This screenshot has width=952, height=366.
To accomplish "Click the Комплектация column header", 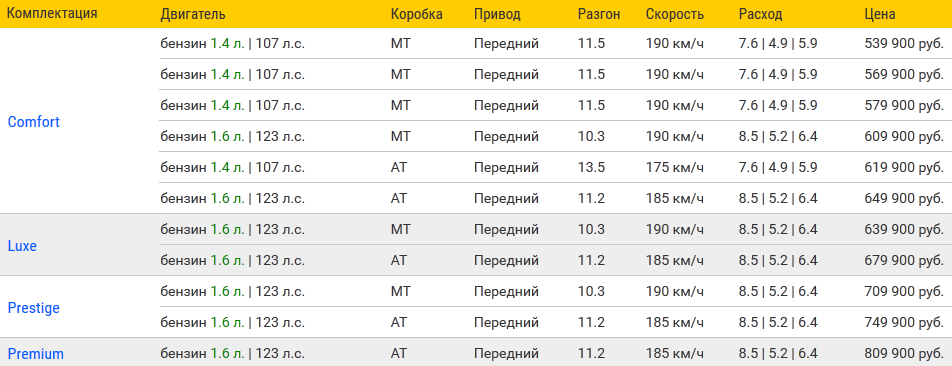I will (52, 13).
